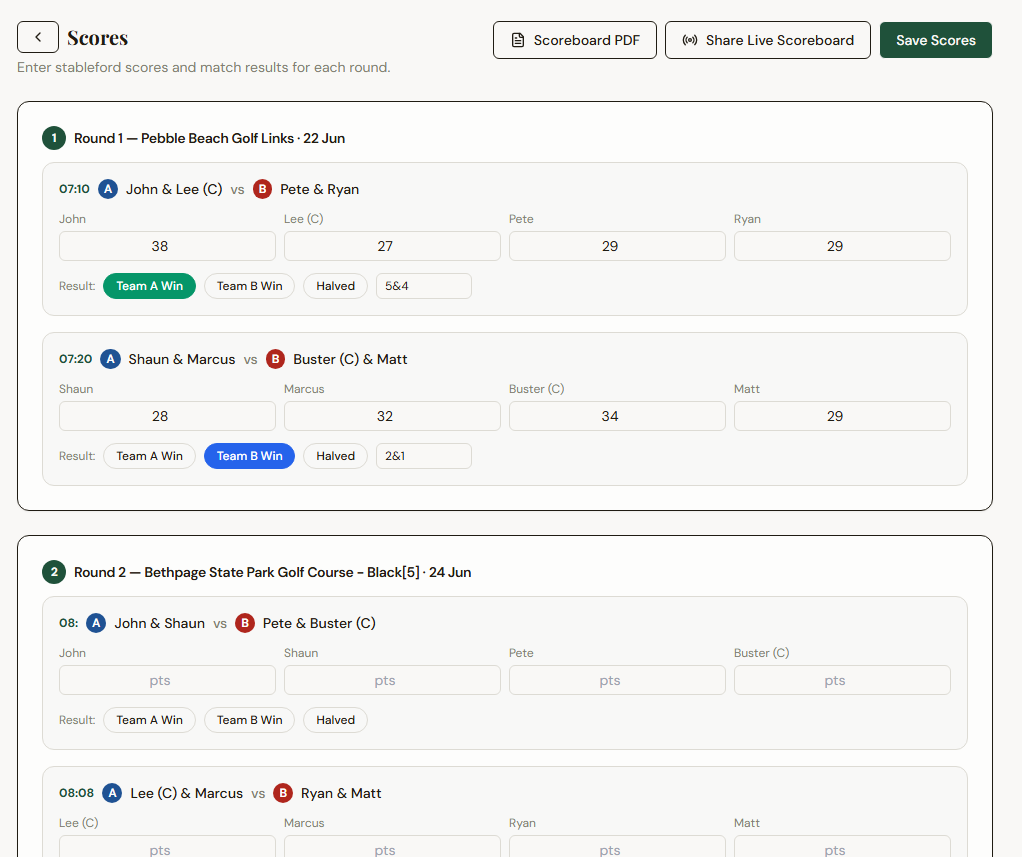Click the 07:20 tee time
Viewport: 1022px width, 857px height.
tap(76, 359)
